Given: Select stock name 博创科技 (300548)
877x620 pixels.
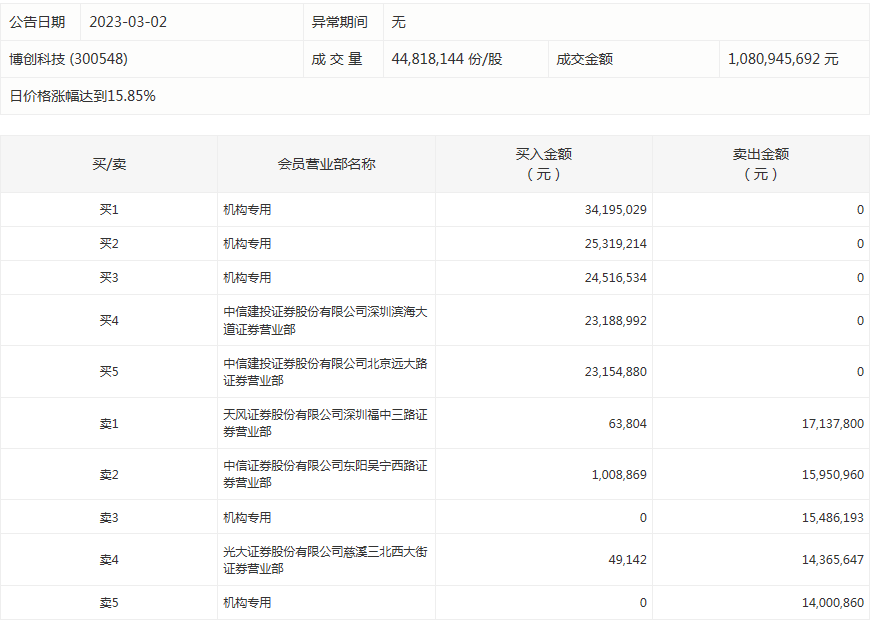Looking at the screenshot, I should pyautogui.click(x=69, y=59).
